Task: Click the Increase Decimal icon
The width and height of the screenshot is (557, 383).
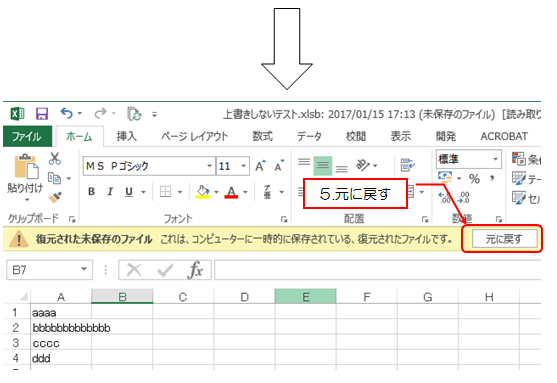Action: point(445,197)
